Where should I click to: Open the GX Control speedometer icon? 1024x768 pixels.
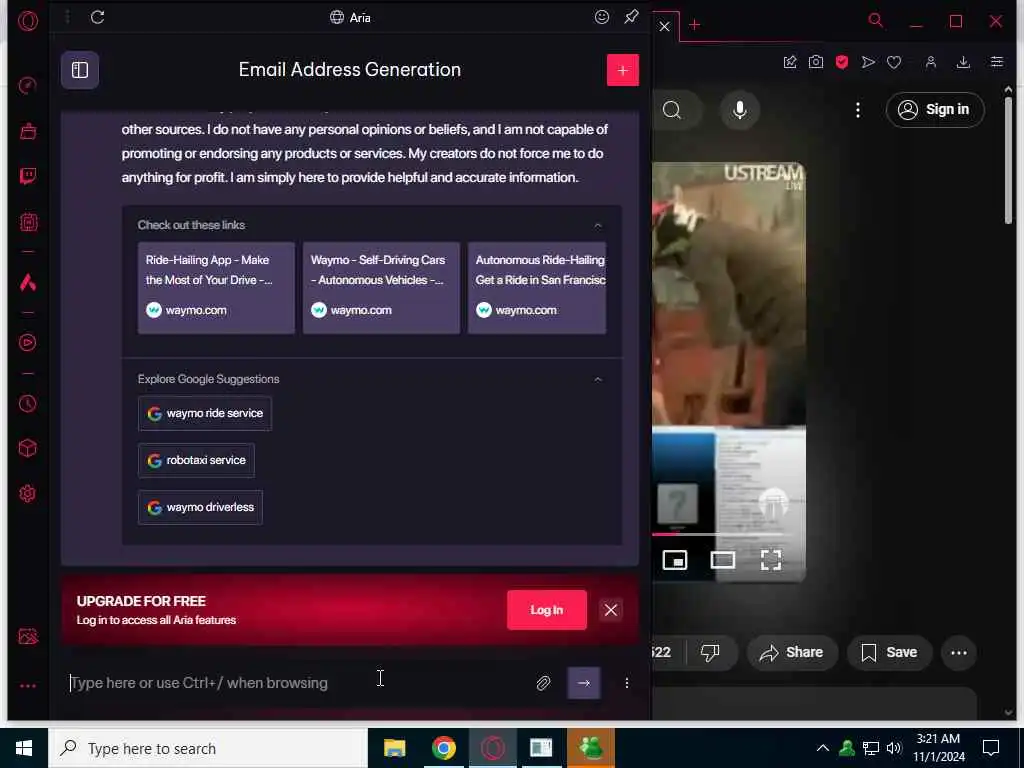pyautogui.click(x=27, y=85)
